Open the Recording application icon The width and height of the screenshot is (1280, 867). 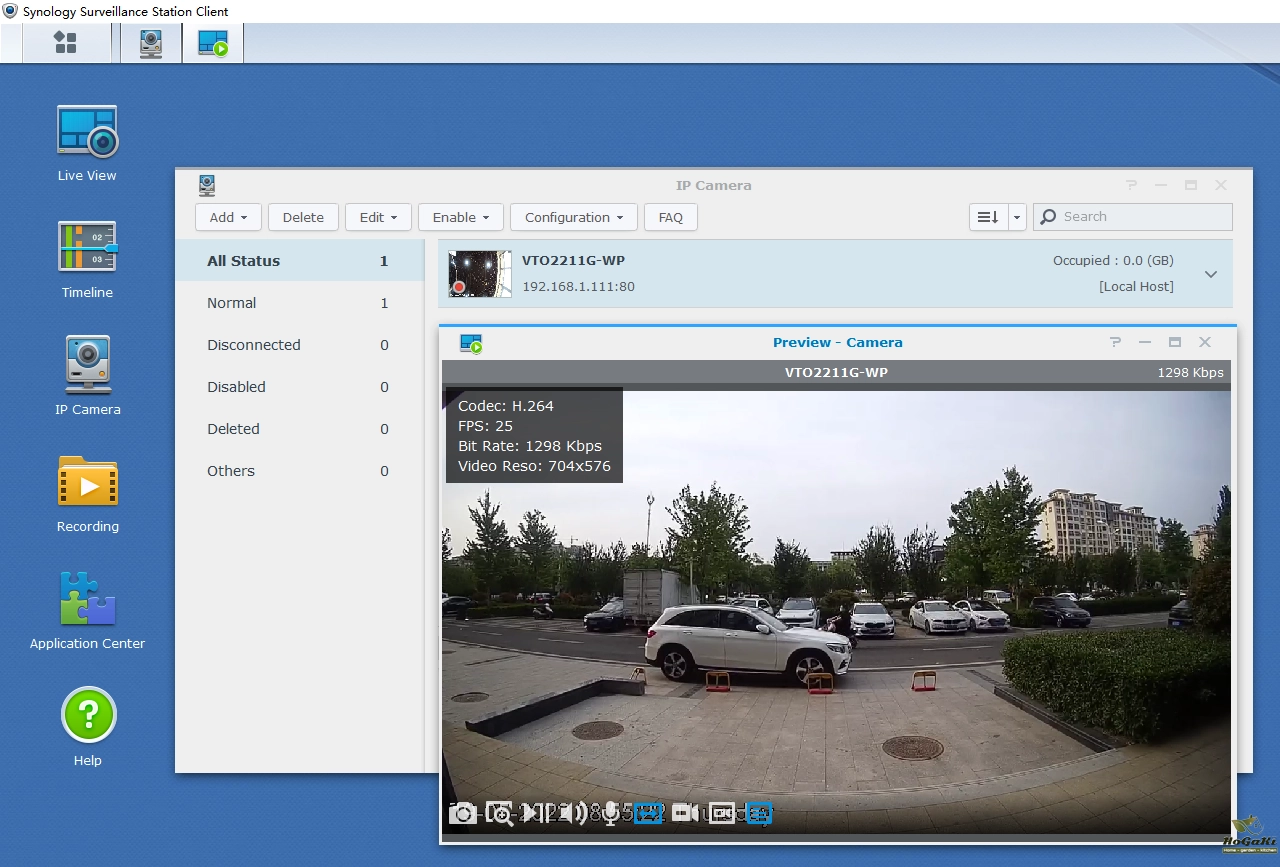click(87, 483)
